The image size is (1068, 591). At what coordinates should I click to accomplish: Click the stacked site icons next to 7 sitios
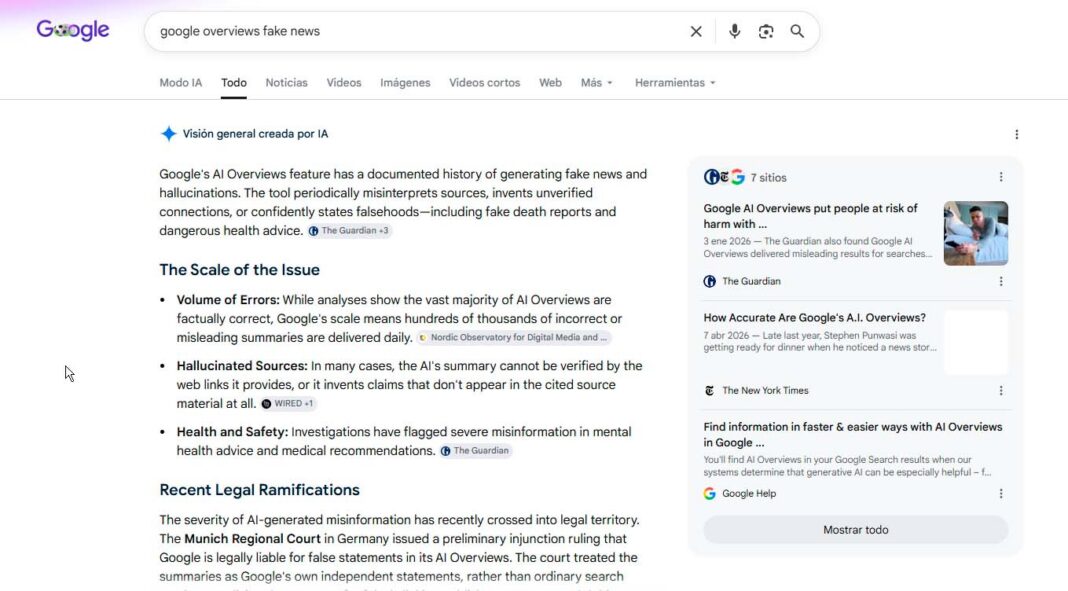724,177
